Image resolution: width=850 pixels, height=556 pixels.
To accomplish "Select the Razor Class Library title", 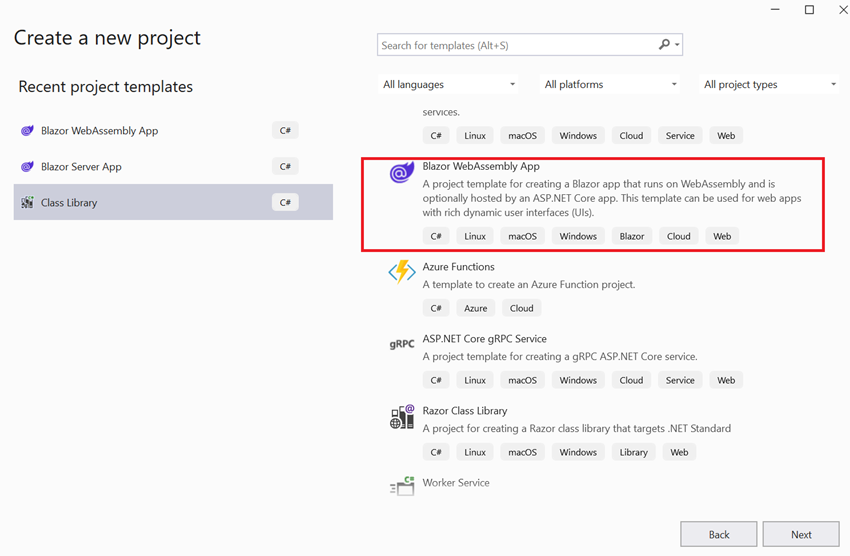I will [x=465, y=411].
